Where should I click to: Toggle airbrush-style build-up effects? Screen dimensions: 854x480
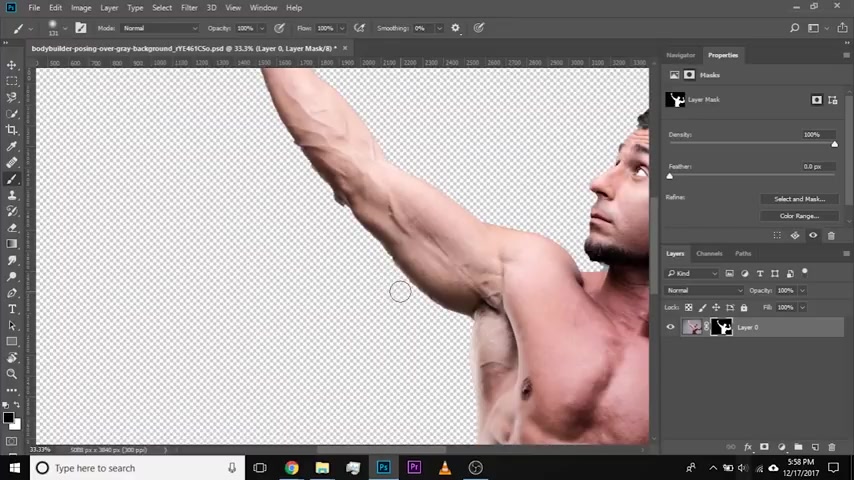pos(359,28)
